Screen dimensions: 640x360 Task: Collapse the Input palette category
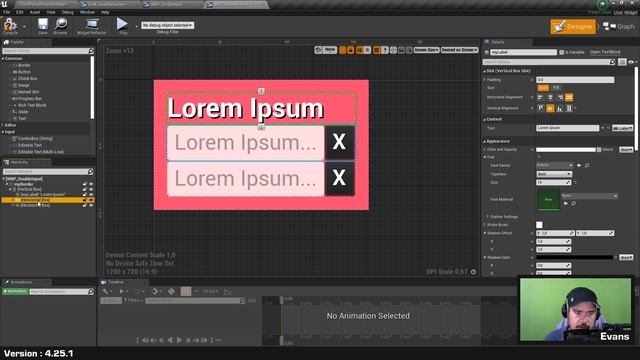pyautogui.click(x=3, y=132)
